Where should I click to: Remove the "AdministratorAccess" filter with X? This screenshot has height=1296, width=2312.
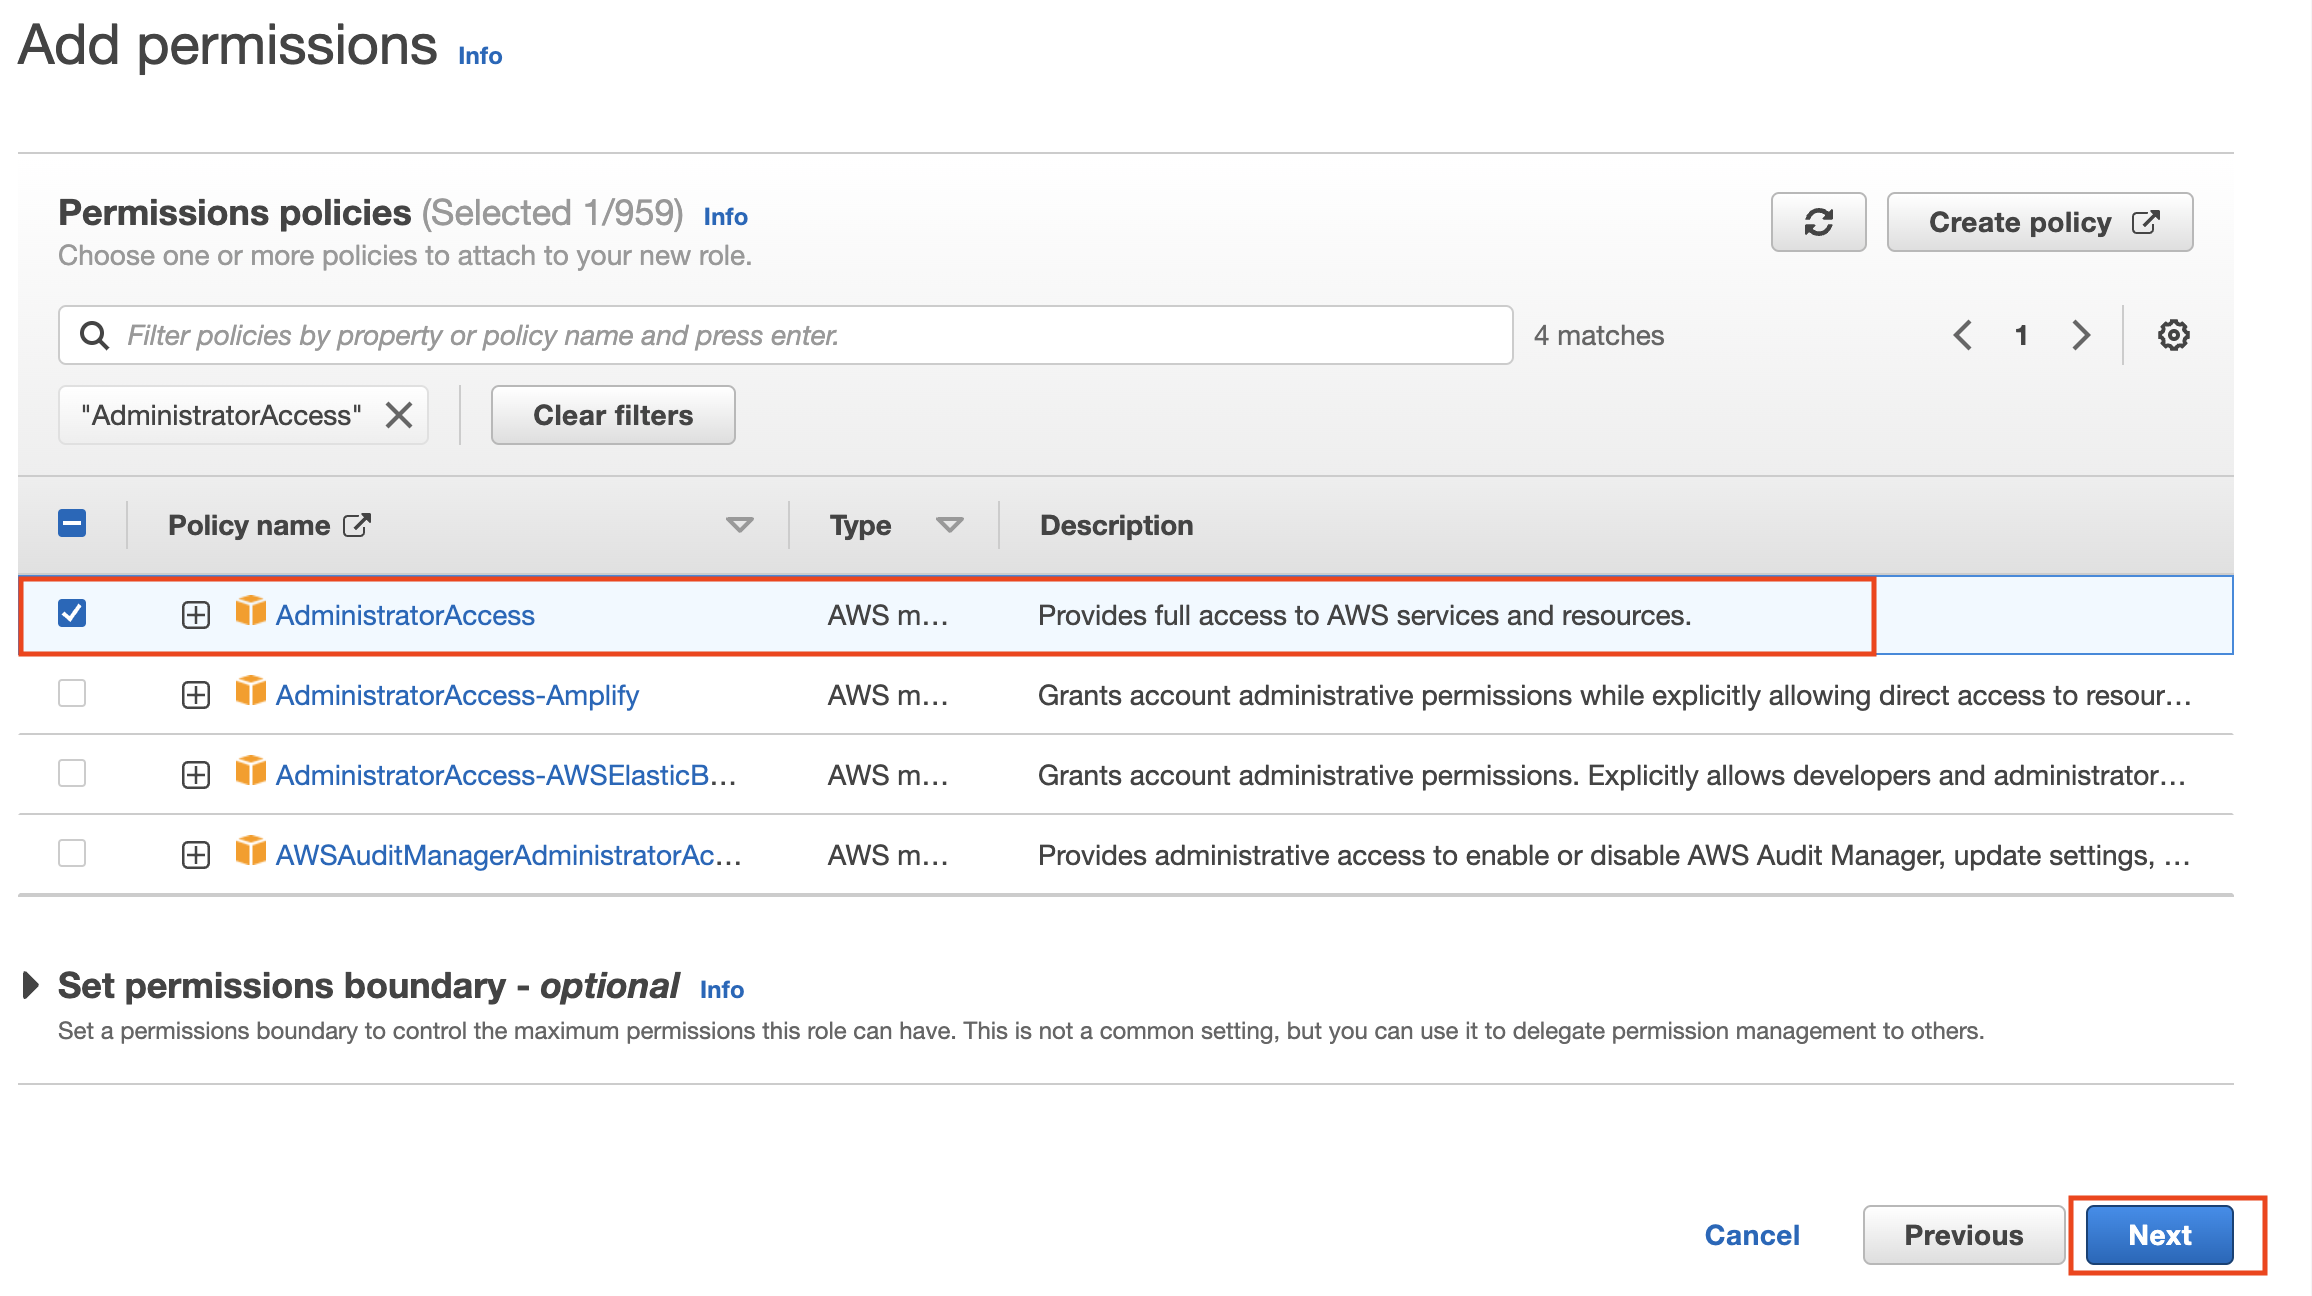(399, 415)
